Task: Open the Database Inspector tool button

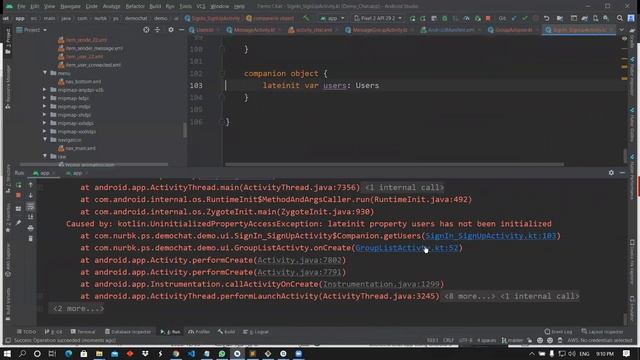Action: coord(128,332)
